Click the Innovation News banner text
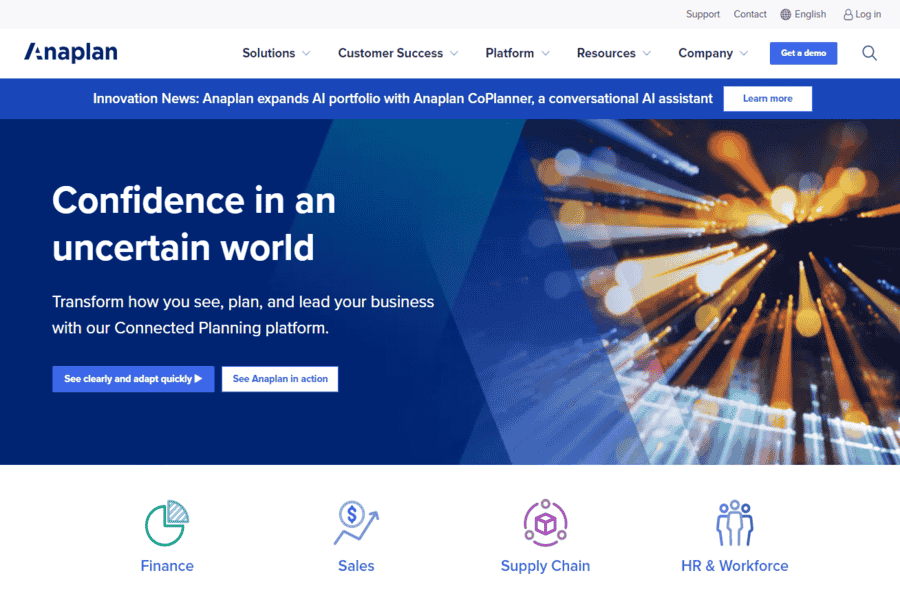Screen dimensions: 900x600 [402, 99]
